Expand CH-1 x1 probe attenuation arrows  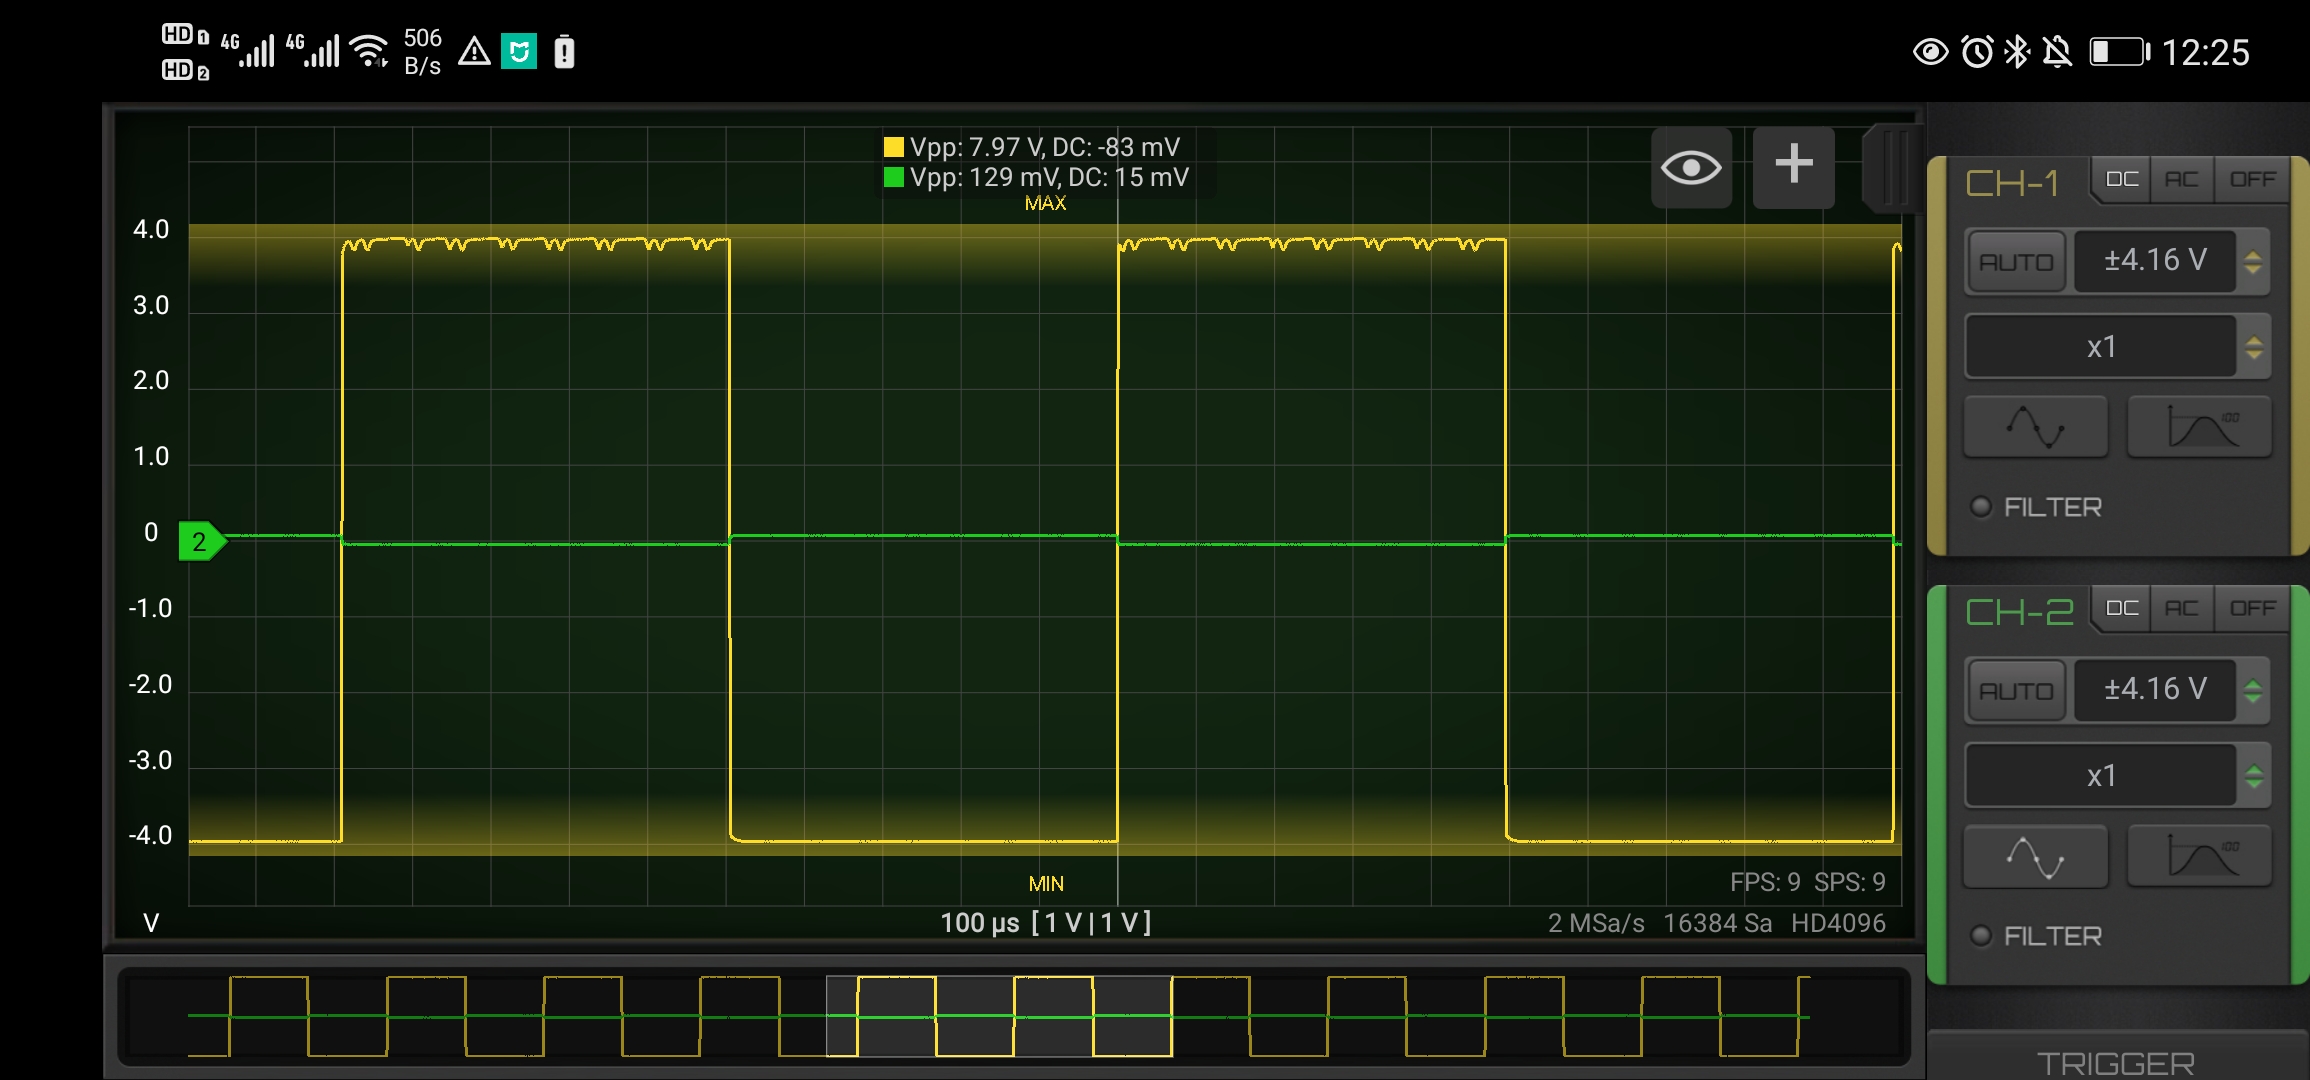point(2253,348)
